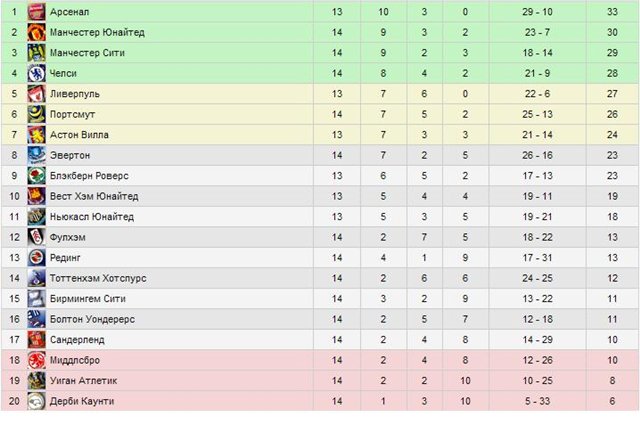Viewport: 640px width, 441px height.
Task: Click the Everton crest icon
Action: click(36, 155)
